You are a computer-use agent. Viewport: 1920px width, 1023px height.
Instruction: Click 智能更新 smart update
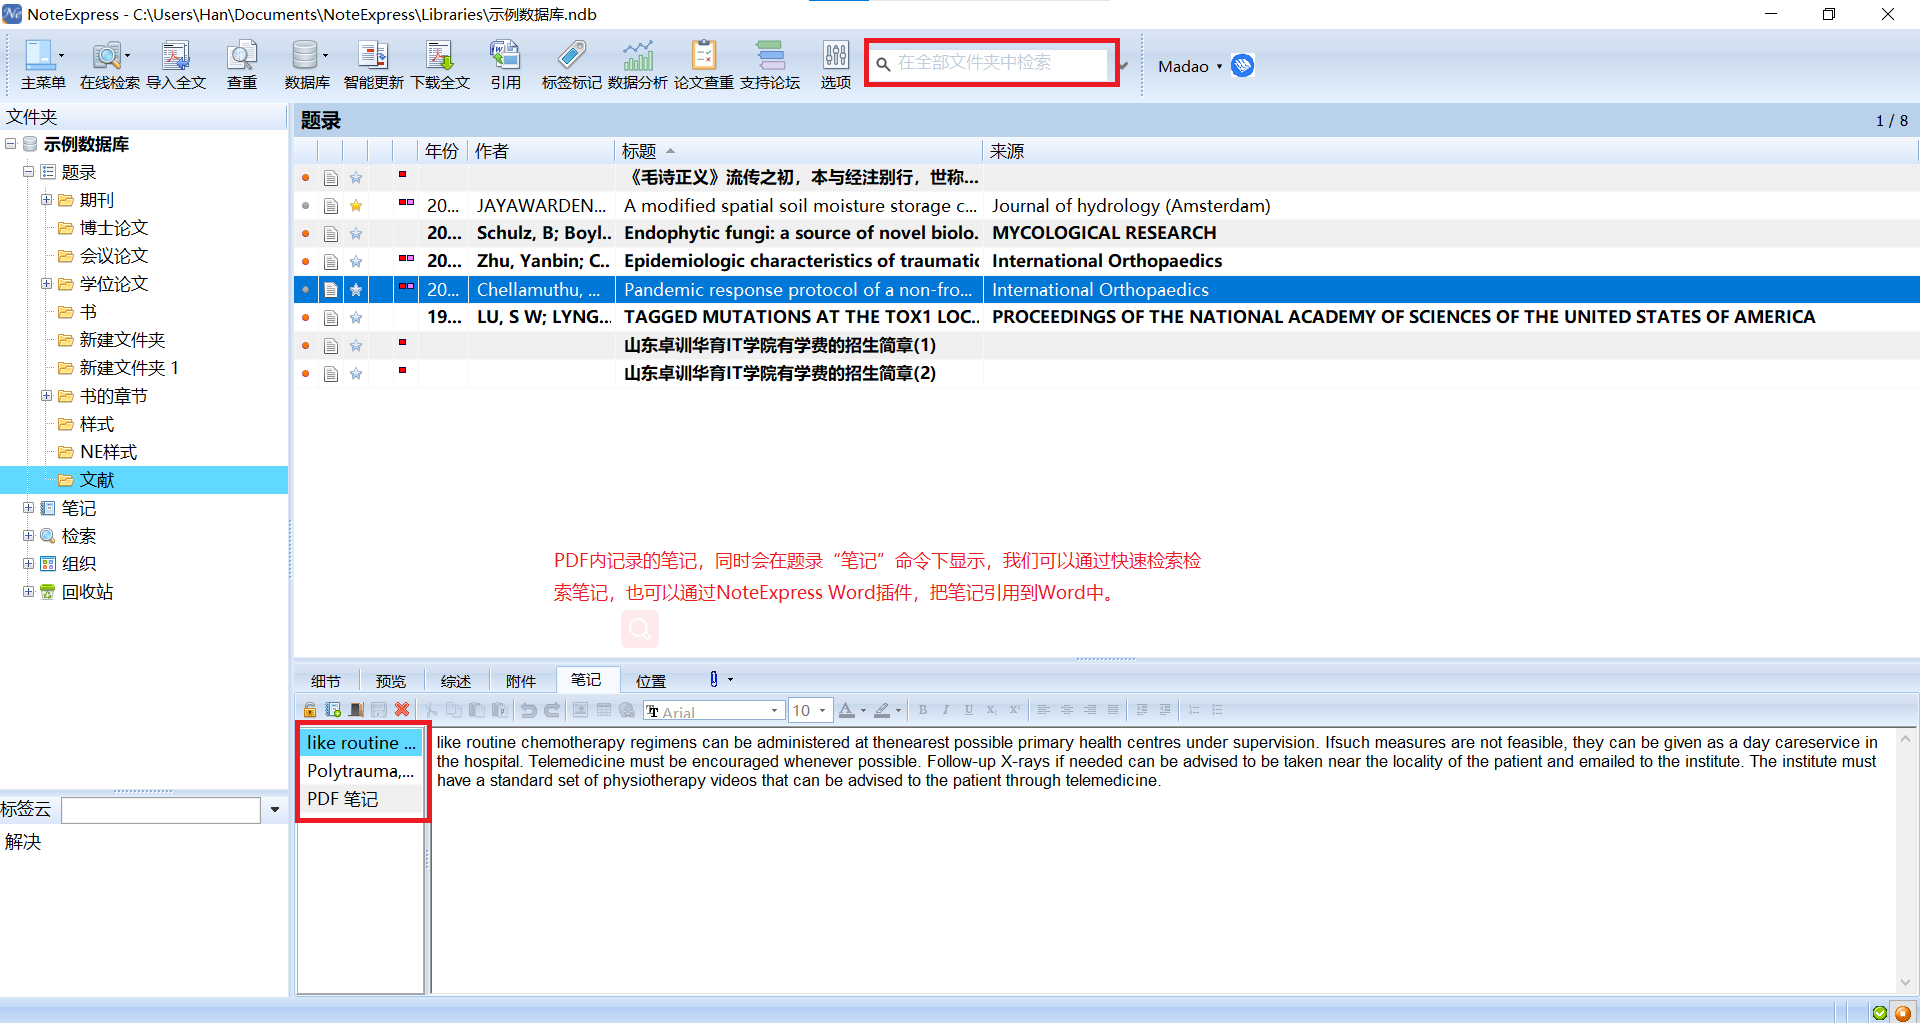coord(373,65)
